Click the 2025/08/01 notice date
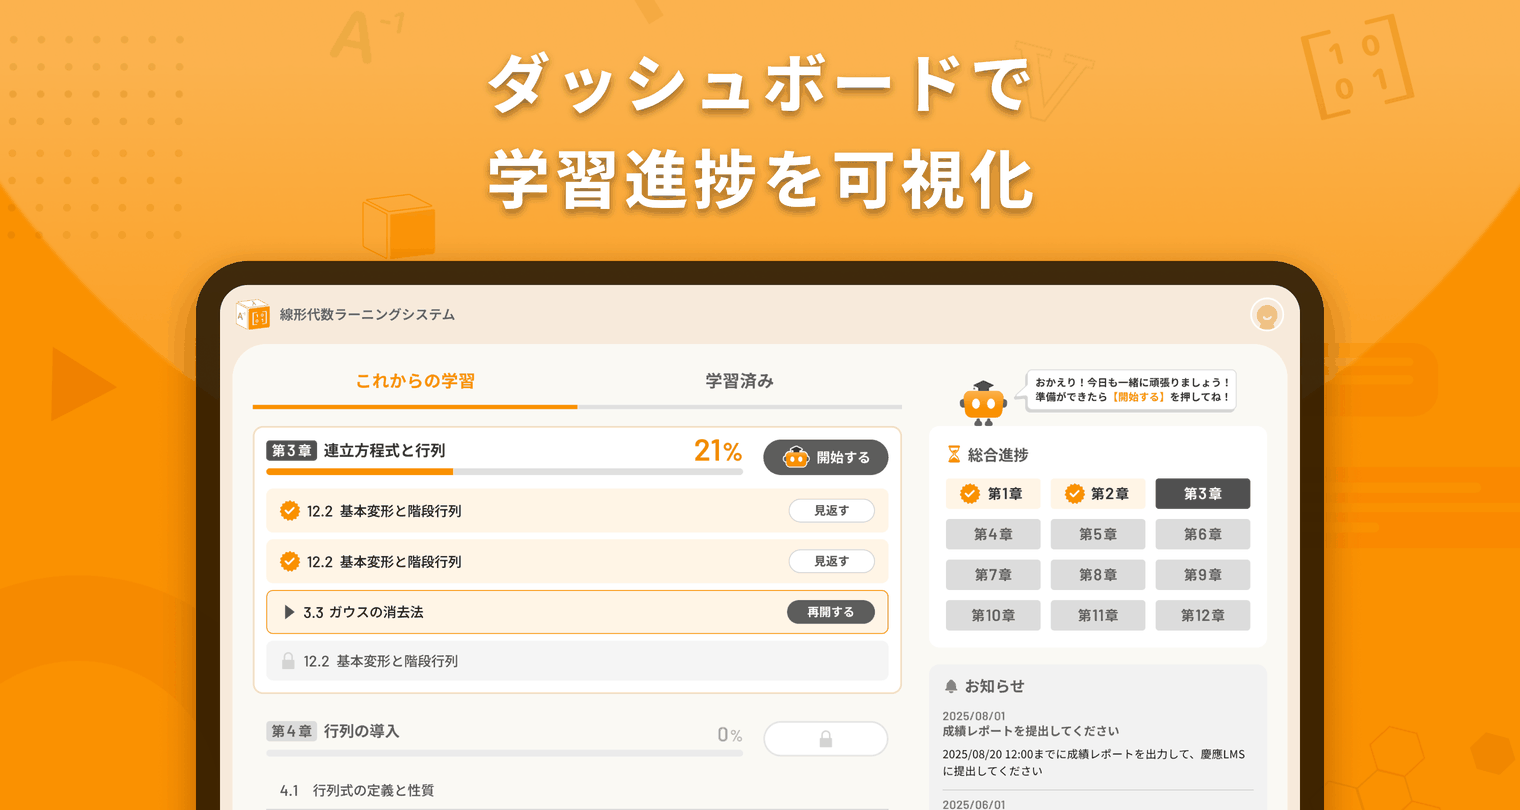The height and width of the screenshot is (810, 1520). pyautogui.click(x=974, y=716)
